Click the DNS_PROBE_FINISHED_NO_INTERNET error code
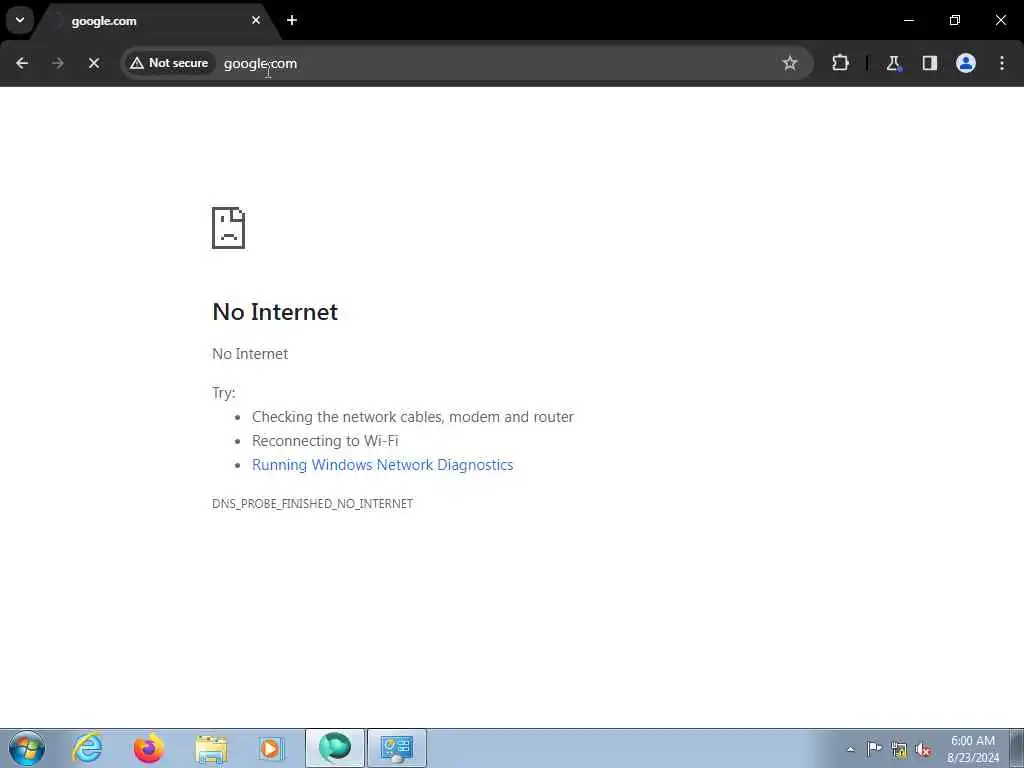 tap(312, 504)
